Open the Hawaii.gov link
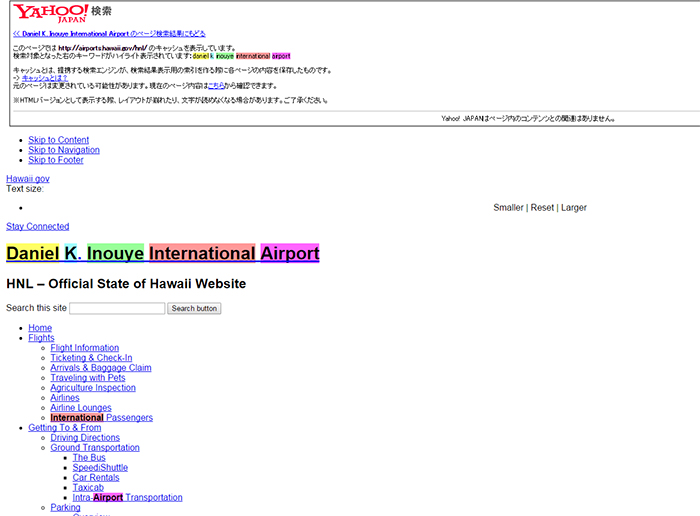Viewport: 700px width, 516px height. tap(28, 179)
